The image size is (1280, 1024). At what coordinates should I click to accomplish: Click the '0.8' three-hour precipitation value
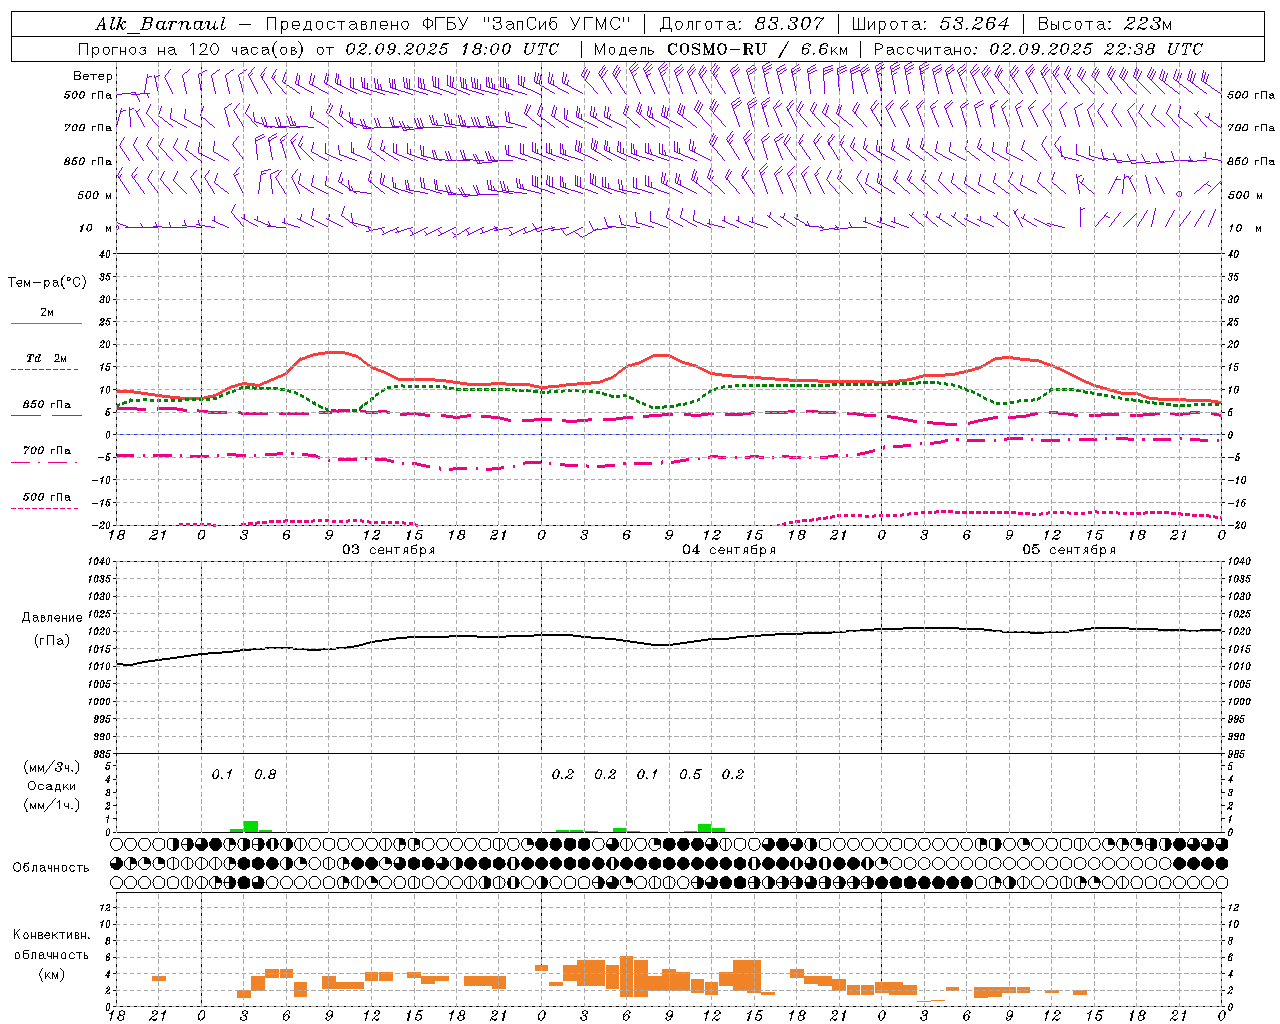[x=265, y=774]
